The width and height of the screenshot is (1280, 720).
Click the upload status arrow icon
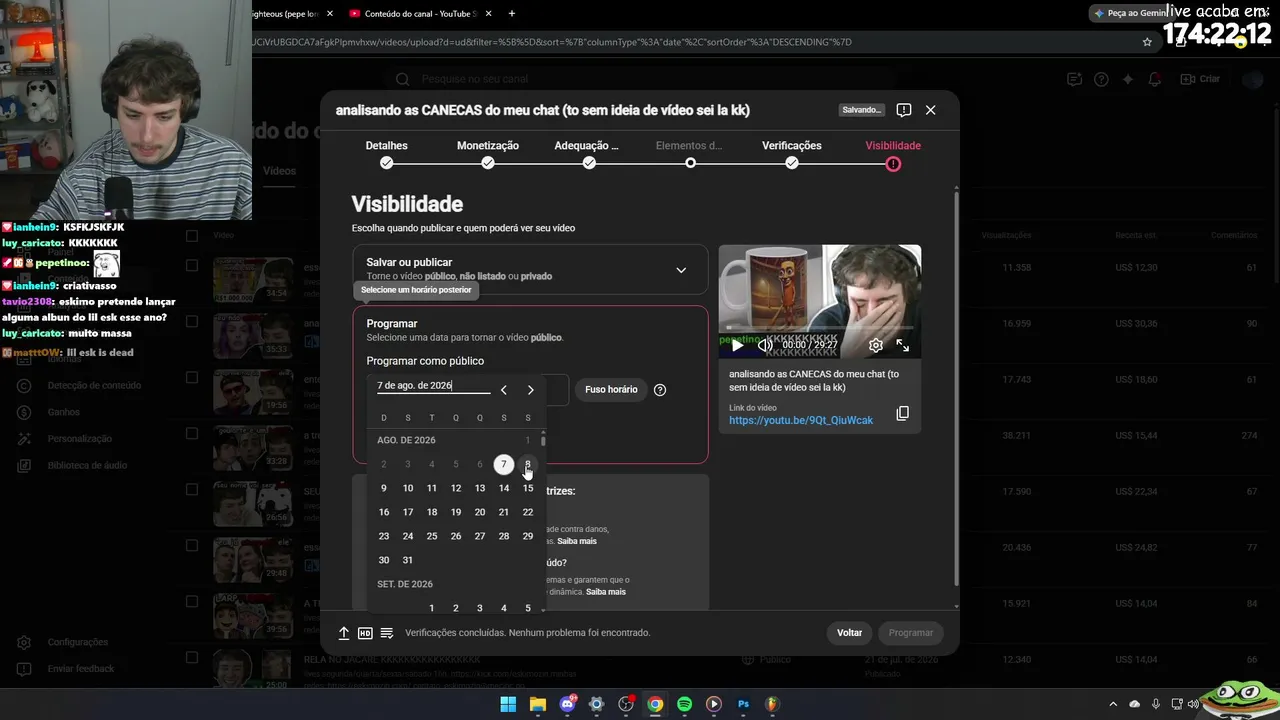[344, 633]
